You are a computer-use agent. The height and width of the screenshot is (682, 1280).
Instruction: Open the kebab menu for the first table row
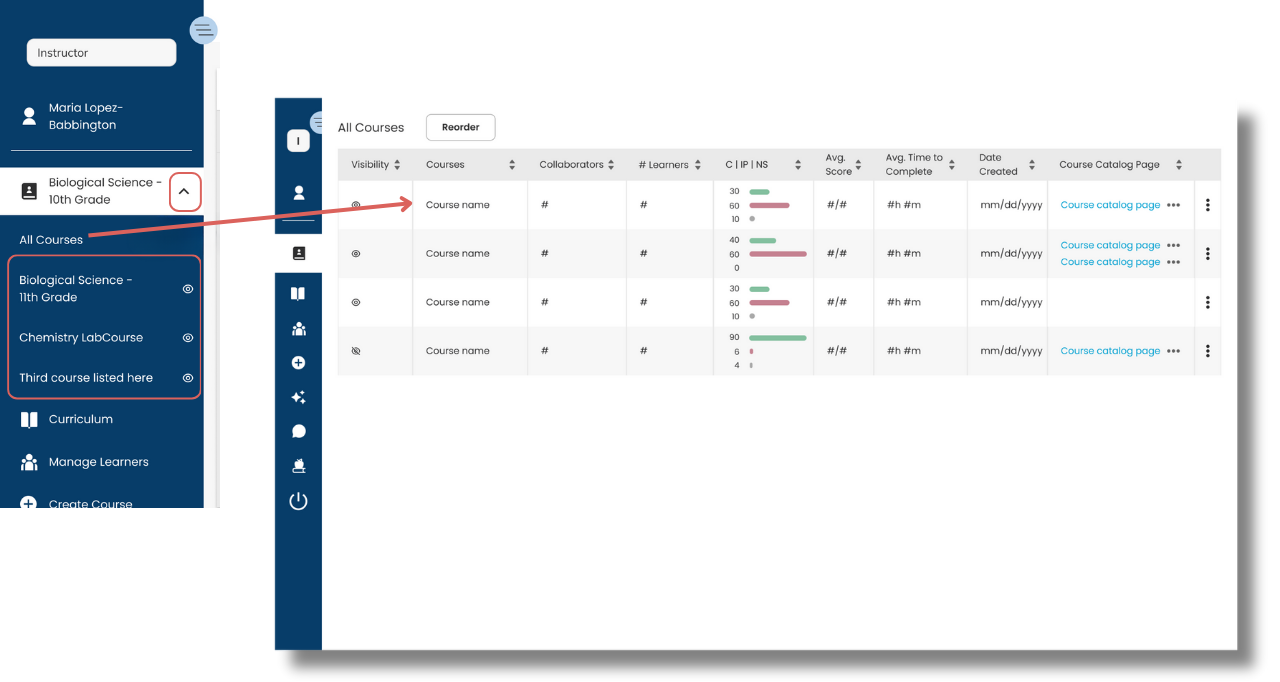(1208, 205)
